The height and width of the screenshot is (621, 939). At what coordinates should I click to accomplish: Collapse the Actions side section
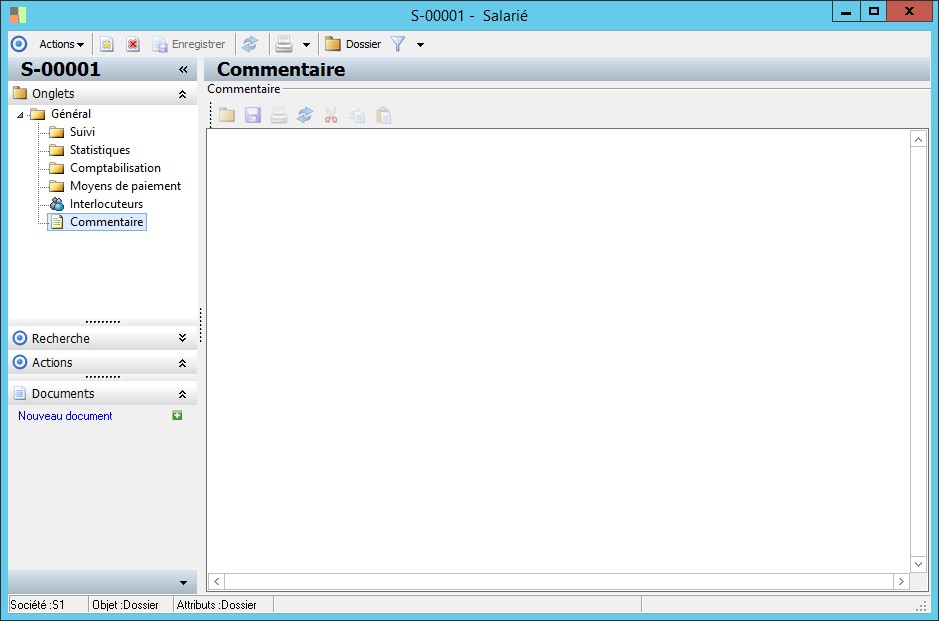click(183, 363)
